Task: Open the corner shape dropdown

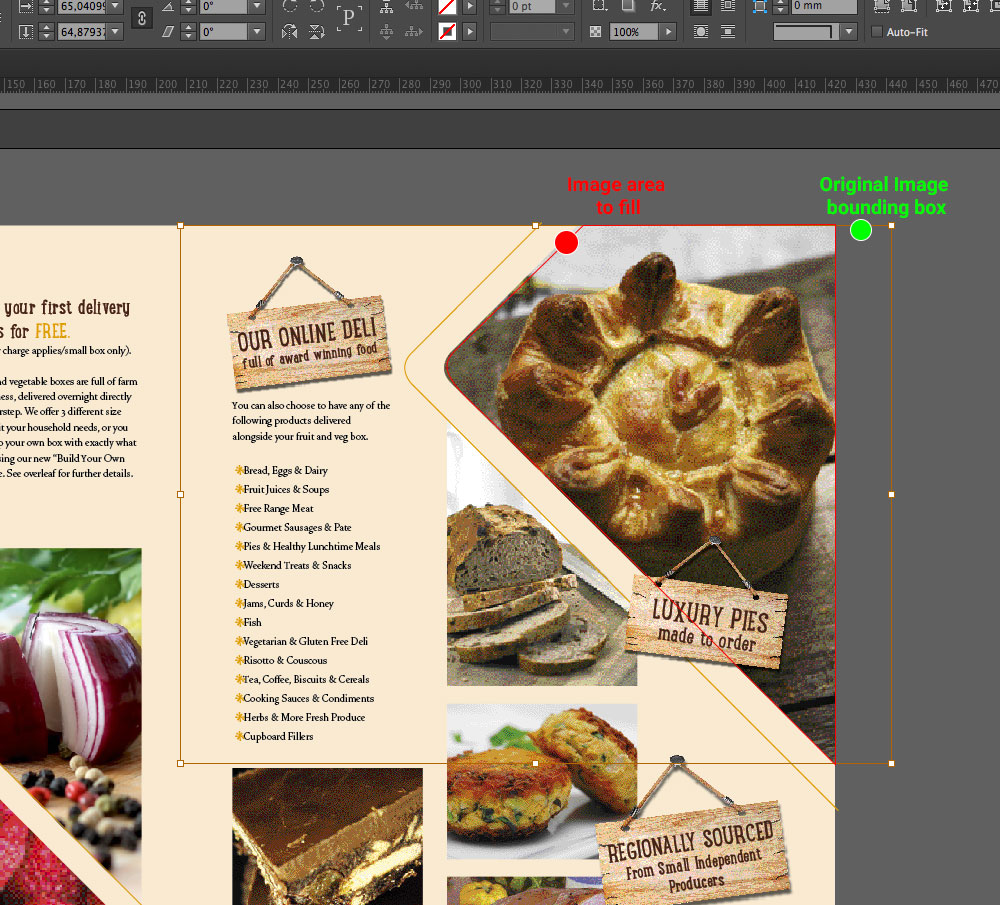Action: [x=849, y=32]
